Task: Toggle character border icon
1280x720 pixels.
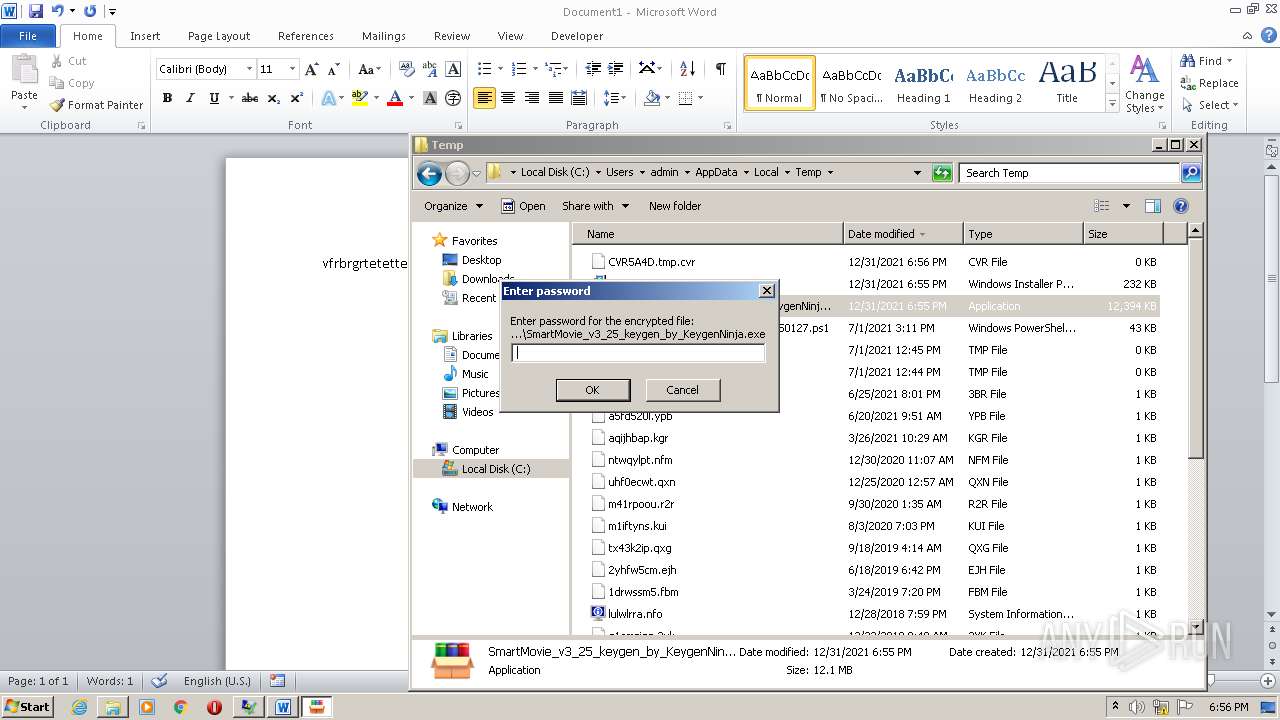Action: (x=453, y=69)
